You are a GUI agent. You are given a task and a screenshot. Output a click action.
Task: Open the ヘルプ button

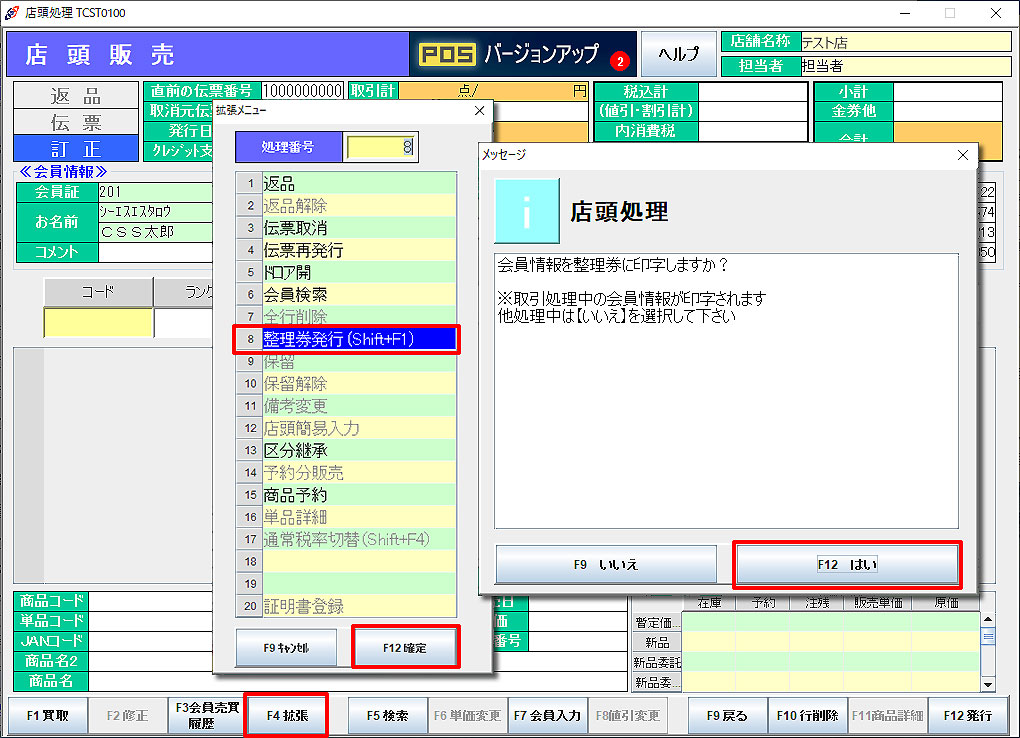[678, 54]
